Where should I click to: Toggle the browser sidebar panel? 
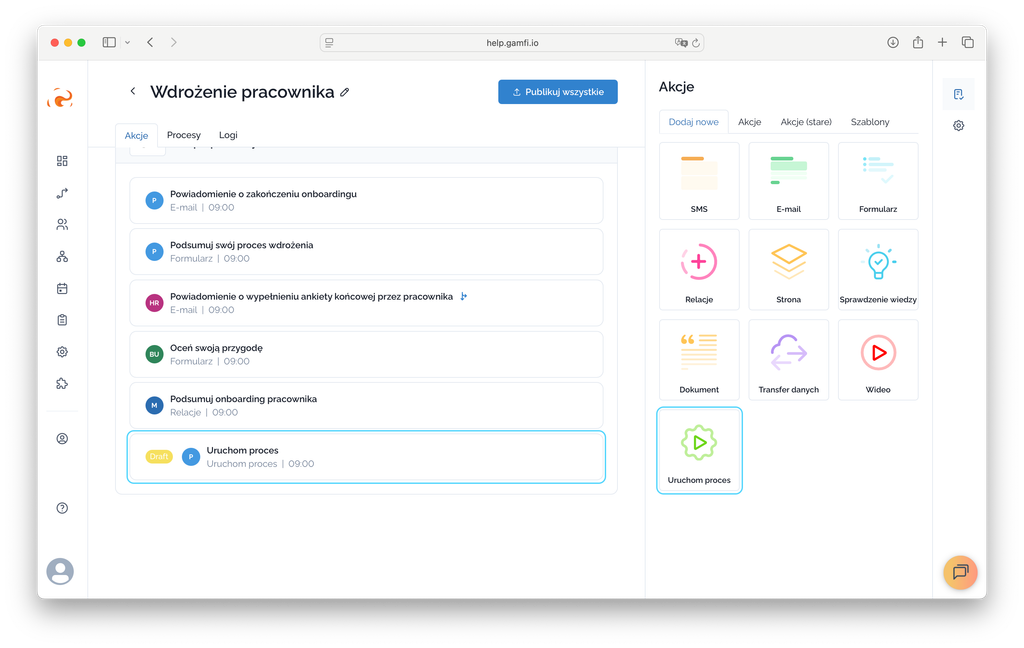[109, 42]
